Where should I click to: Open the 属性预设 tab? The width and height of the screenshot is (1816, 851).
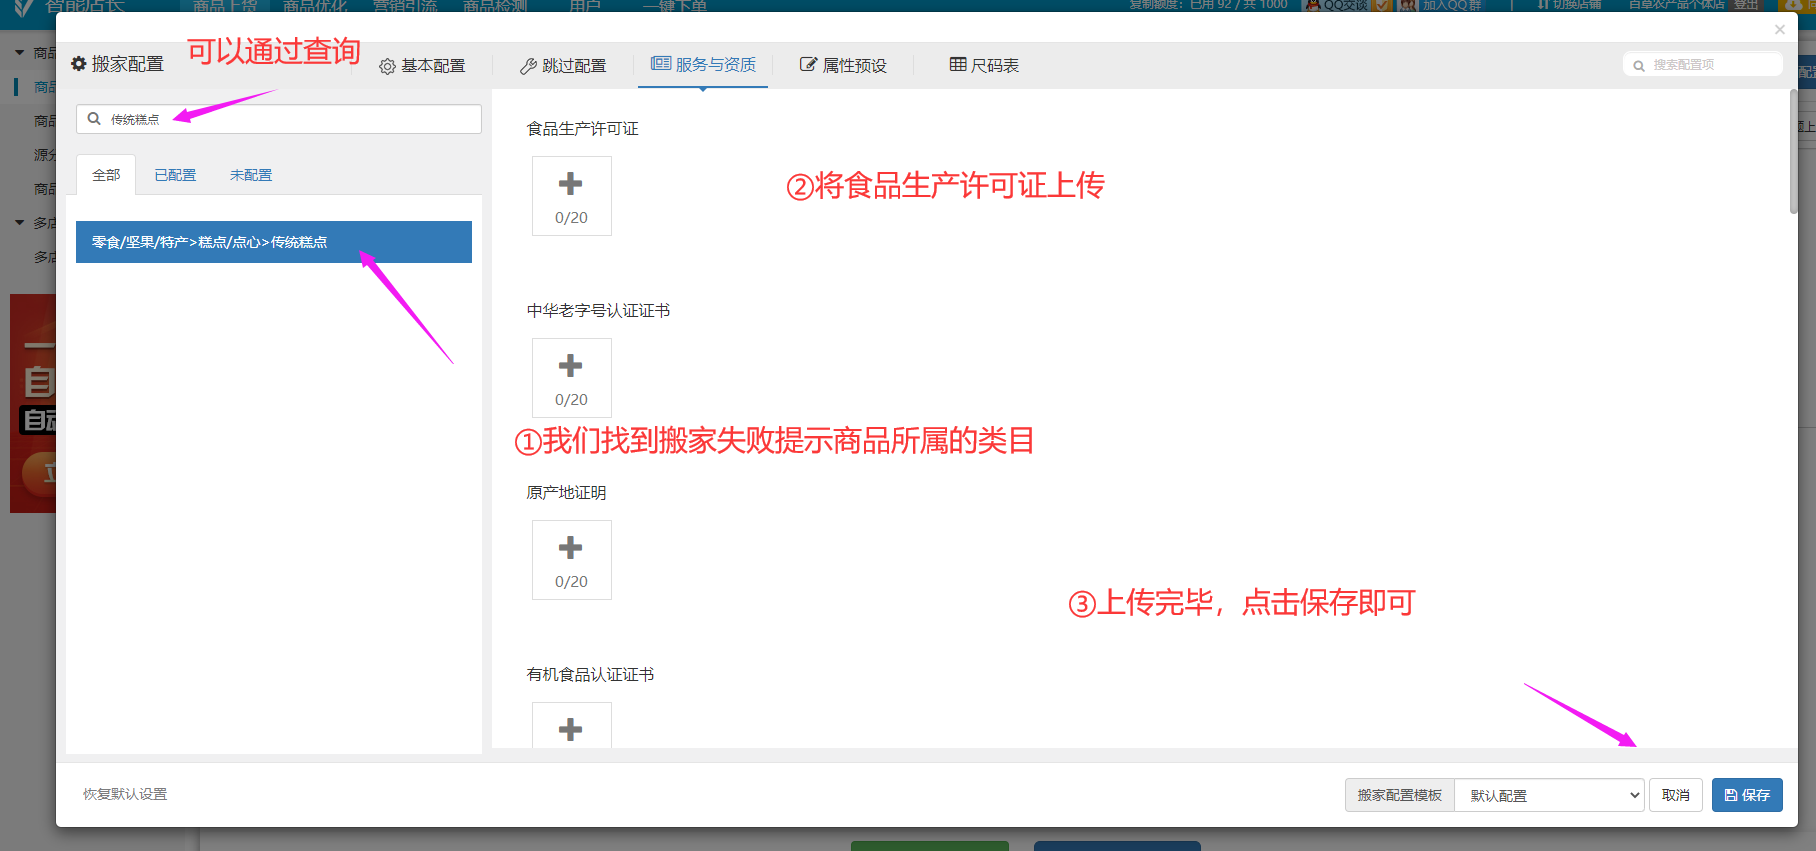[843, 66]
